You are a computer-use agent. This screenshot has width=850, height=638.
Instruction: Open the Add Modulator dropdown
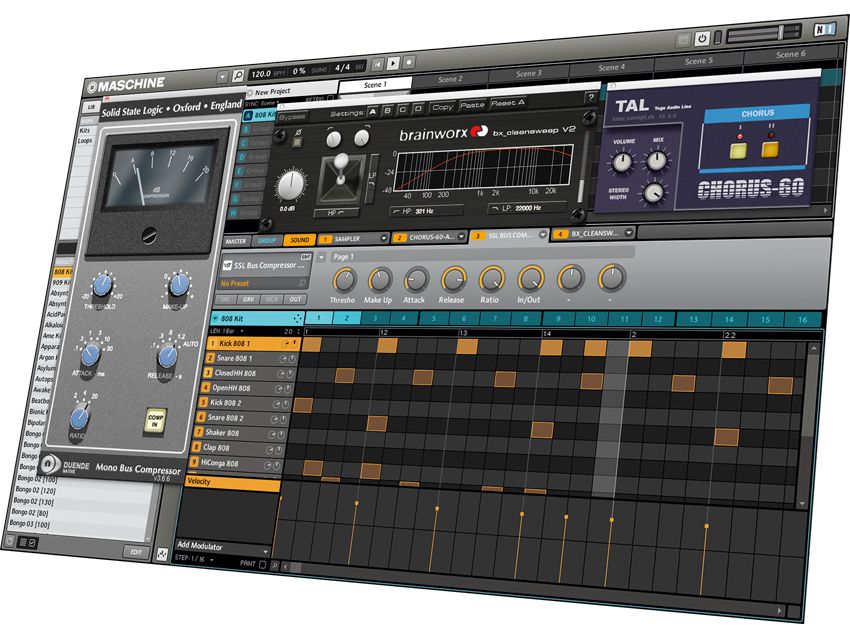[x=223, y=546]
